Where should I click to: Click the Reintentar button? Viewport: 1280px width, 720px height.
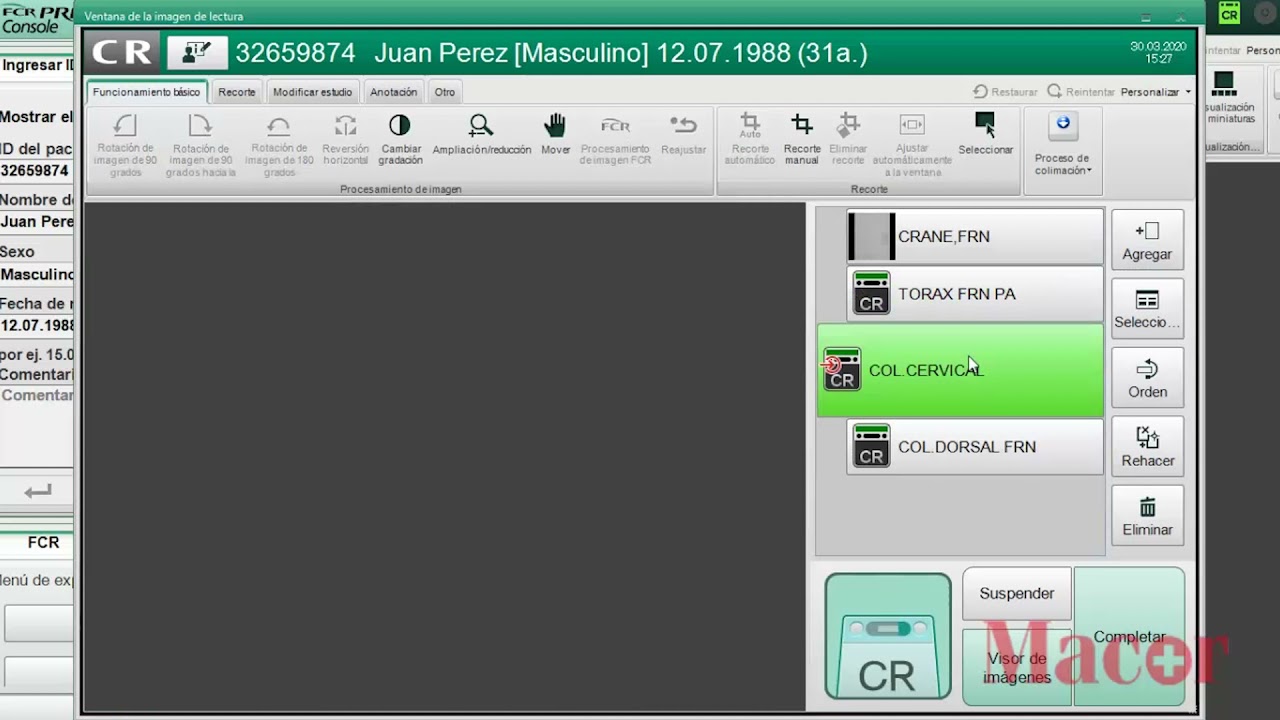coord(1081,92)
